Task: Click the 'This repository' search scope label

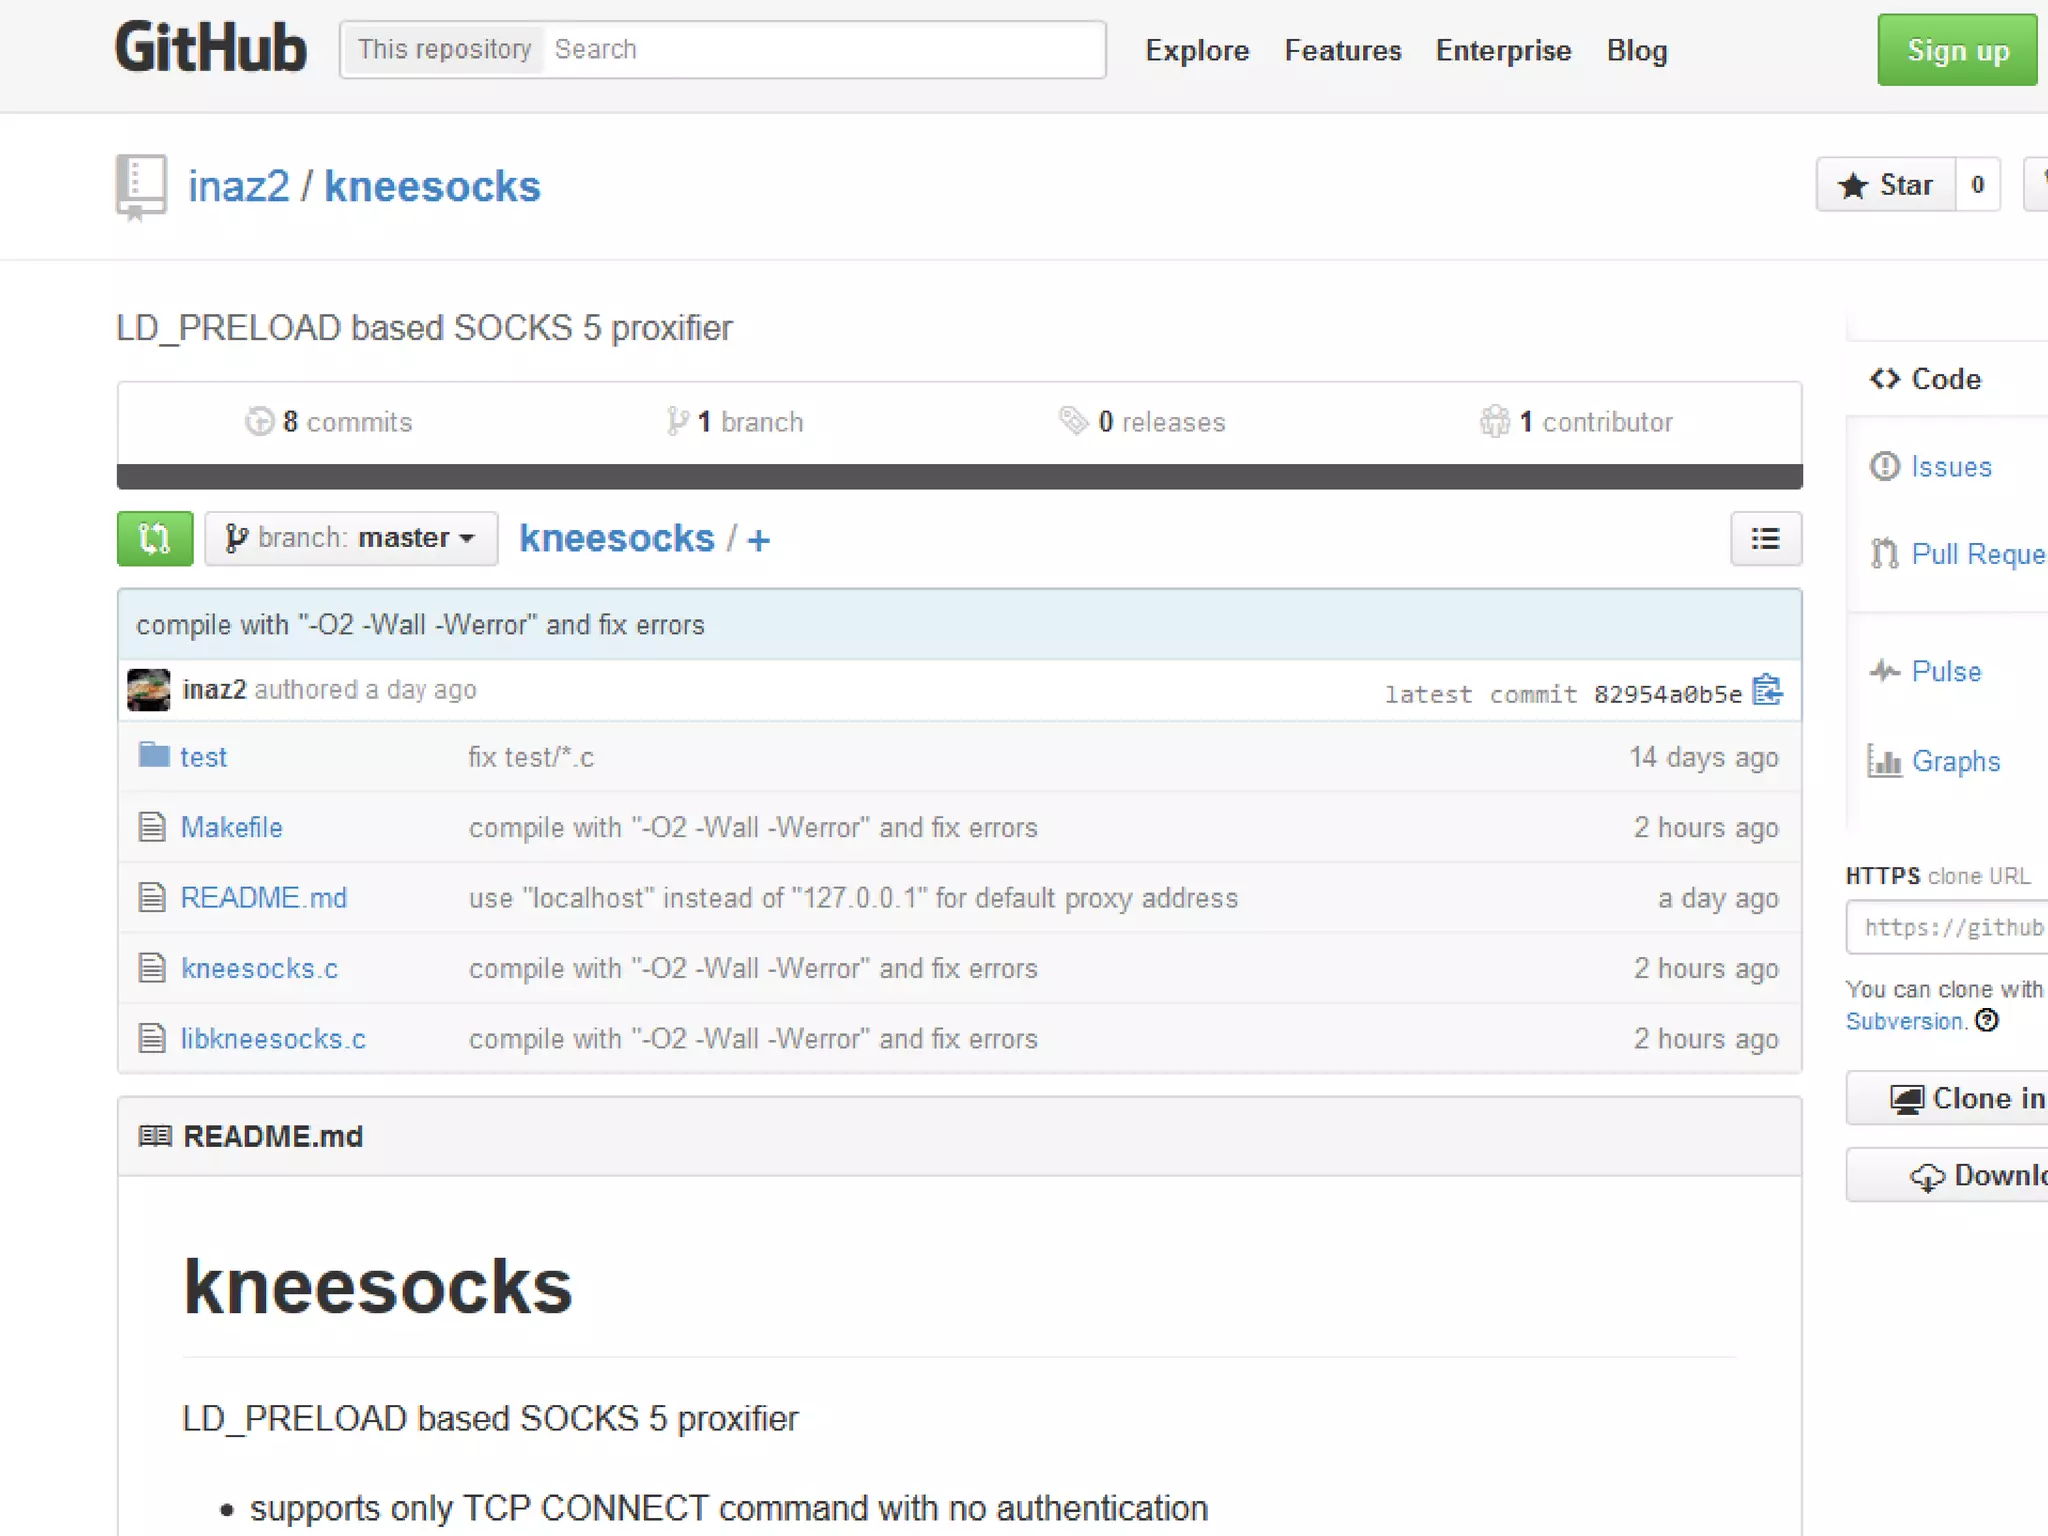Action: 444,49
